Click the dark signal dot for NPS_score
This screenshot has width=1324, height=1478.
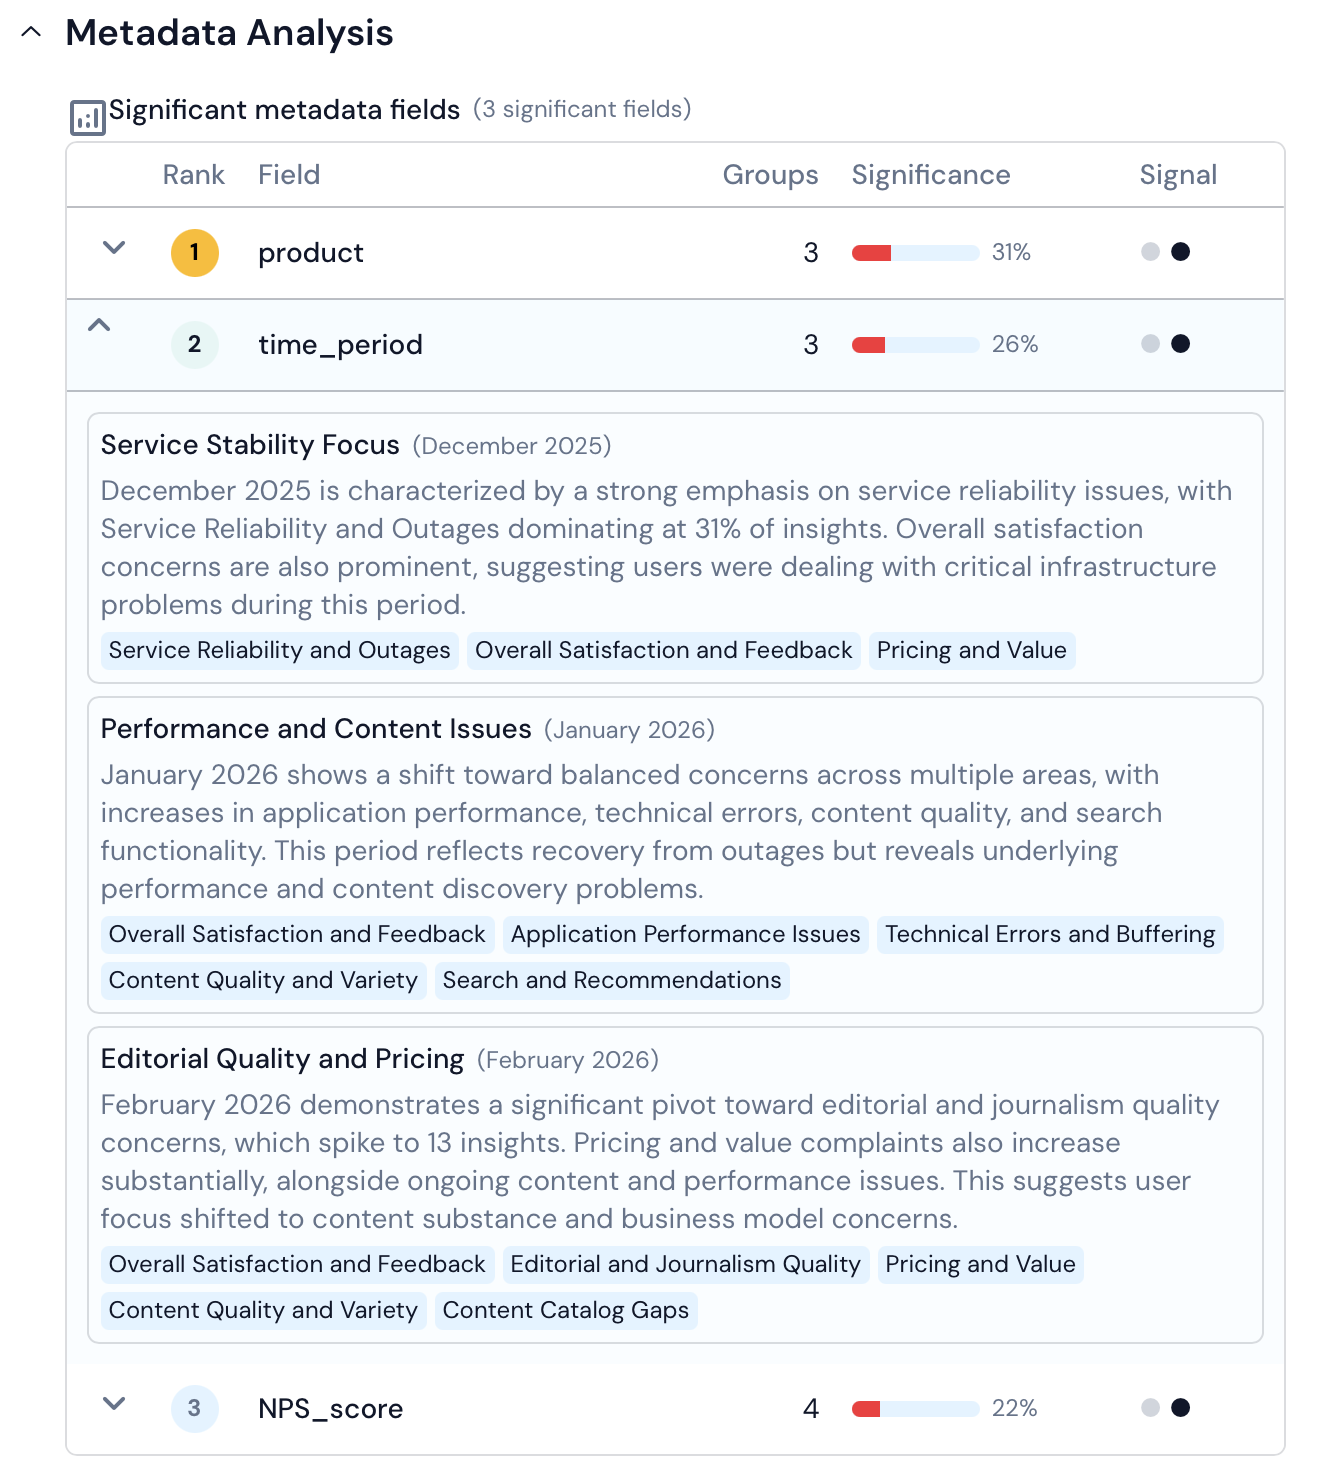[1181, 1408]
